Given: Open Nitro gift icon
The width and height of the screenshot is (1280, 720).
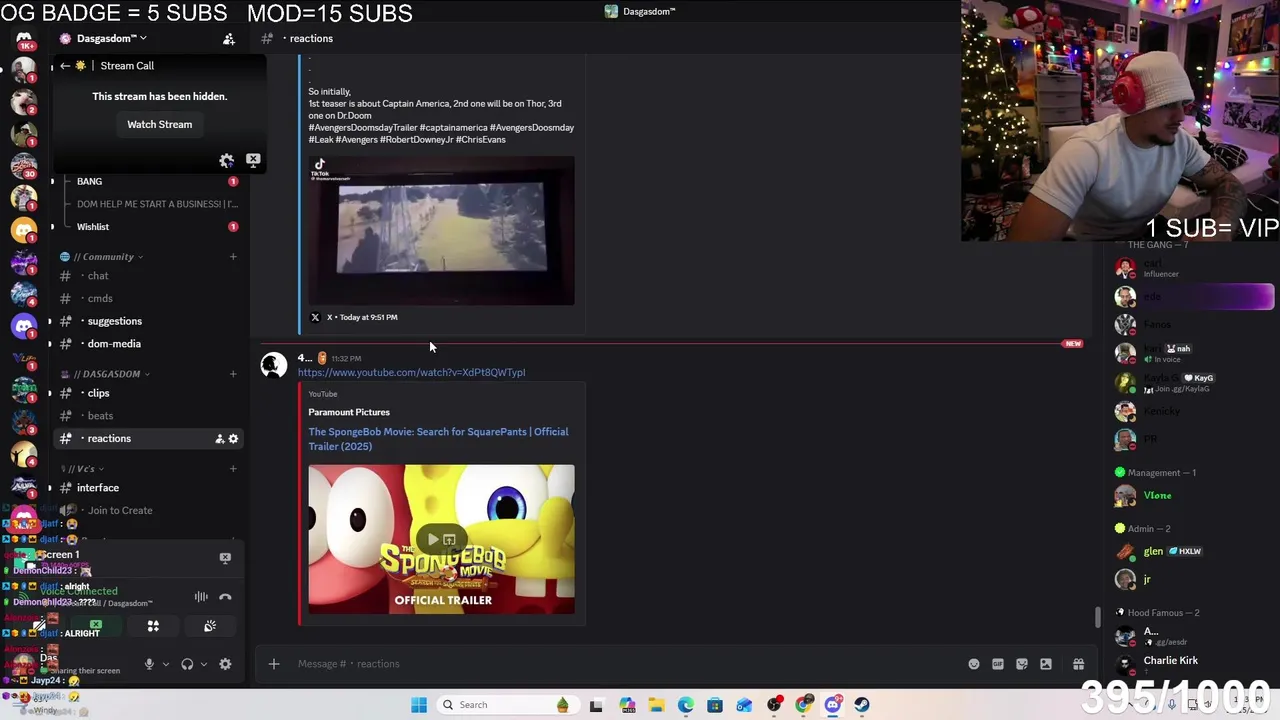Looking at the screenshot, I should click(1078, 664).
